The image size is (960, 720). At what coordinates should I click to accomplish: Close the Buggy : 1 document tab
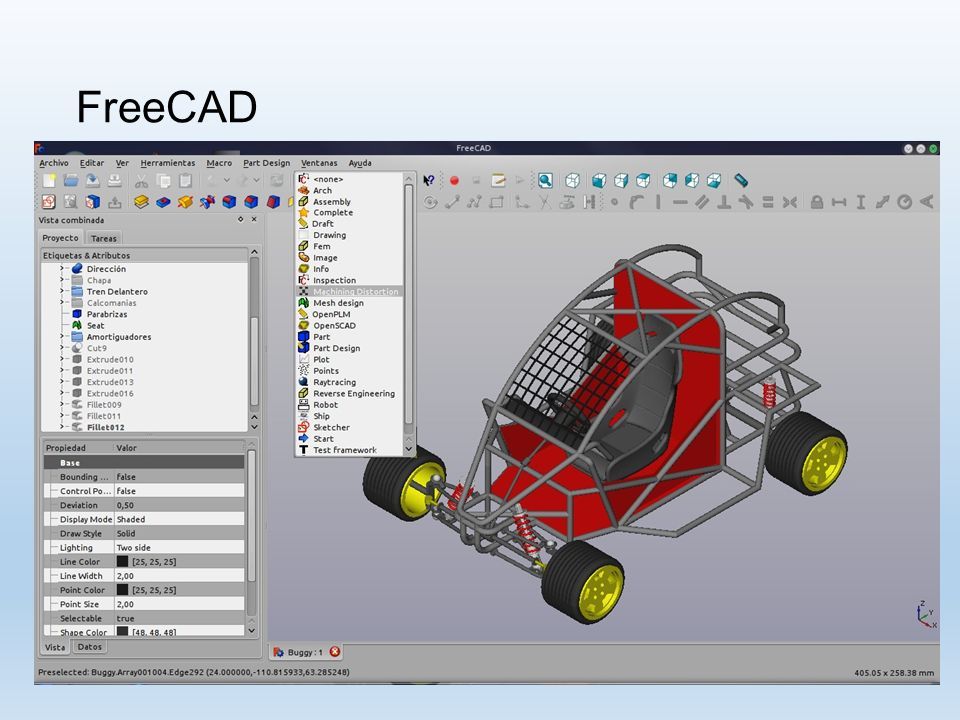tap(335, 652)
